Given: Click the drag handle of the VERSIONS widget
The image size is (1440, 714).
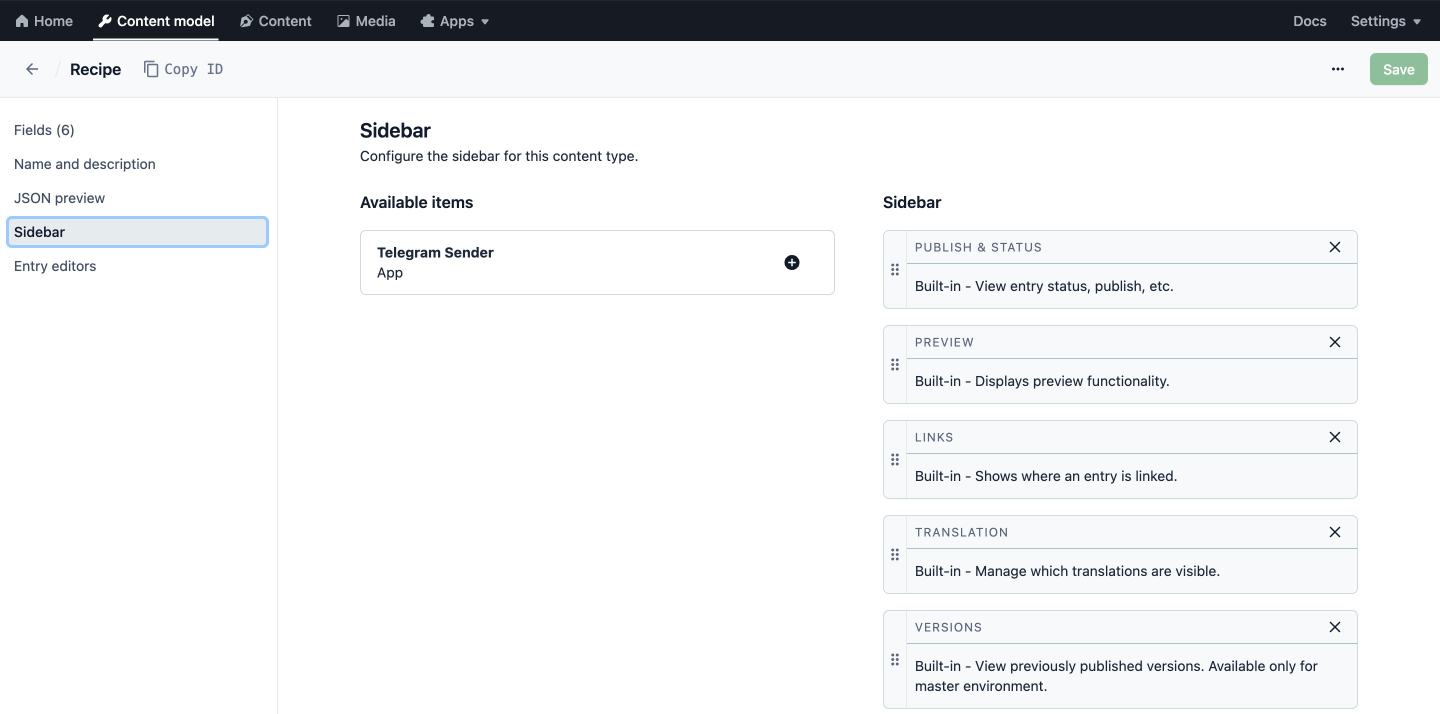Looking at the screenshot, I should 895,660.
